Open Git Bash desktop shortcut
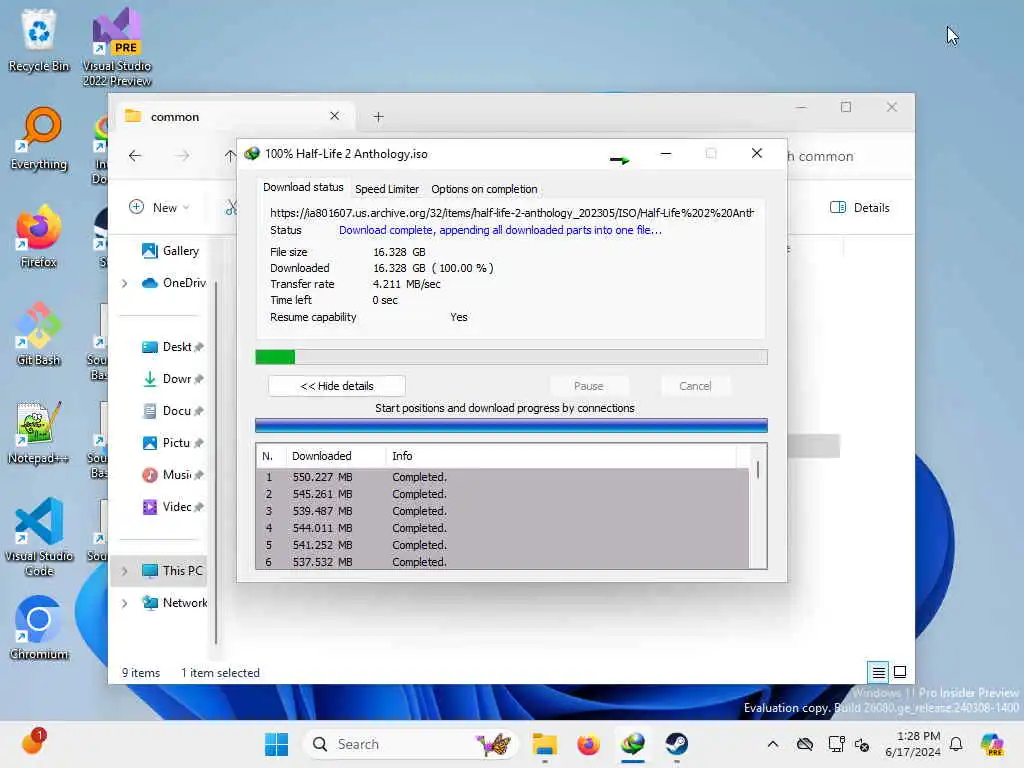 click(39, 334)
